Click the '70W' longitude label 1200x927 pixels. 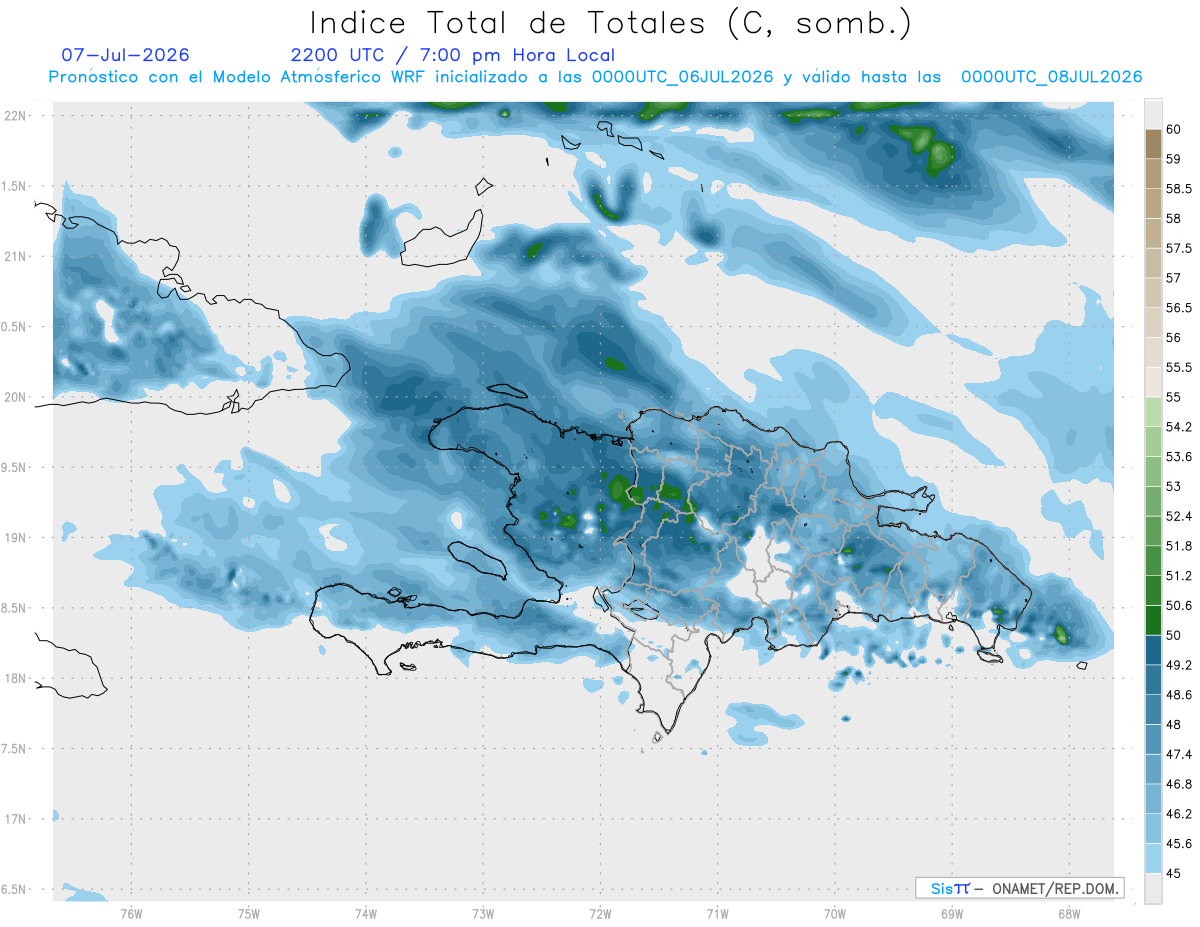tap(835, 914)
